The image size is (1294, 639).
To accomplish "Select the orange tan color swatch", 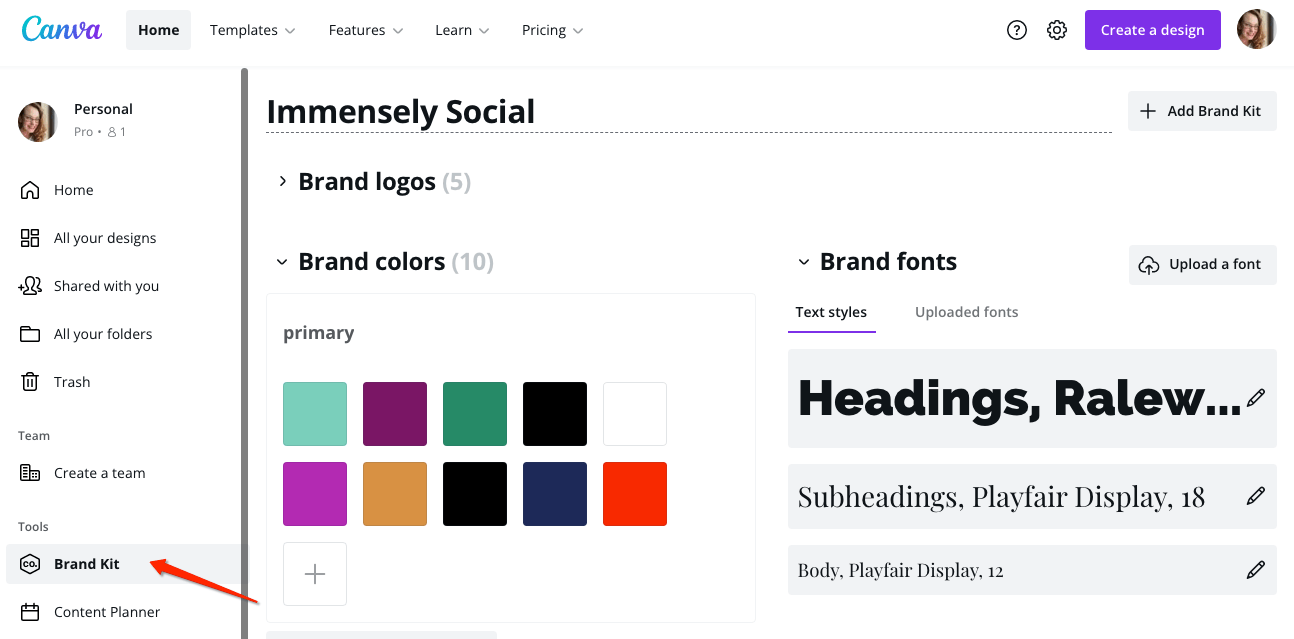I will [395, 494].
